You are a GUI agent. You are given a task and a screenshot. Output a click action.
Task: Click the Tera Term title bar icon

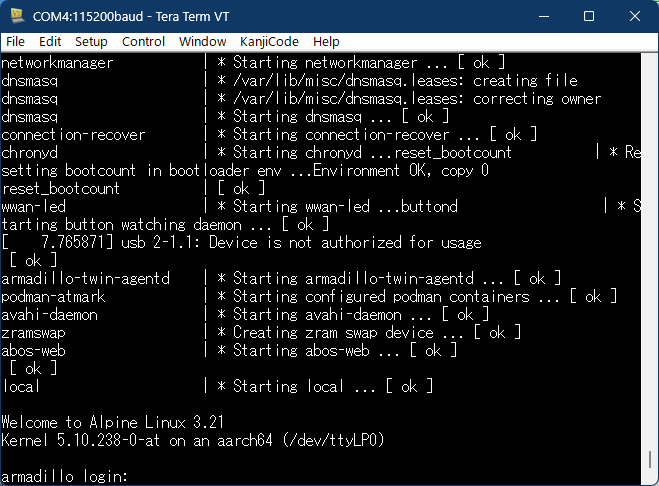tap(16, 16)
